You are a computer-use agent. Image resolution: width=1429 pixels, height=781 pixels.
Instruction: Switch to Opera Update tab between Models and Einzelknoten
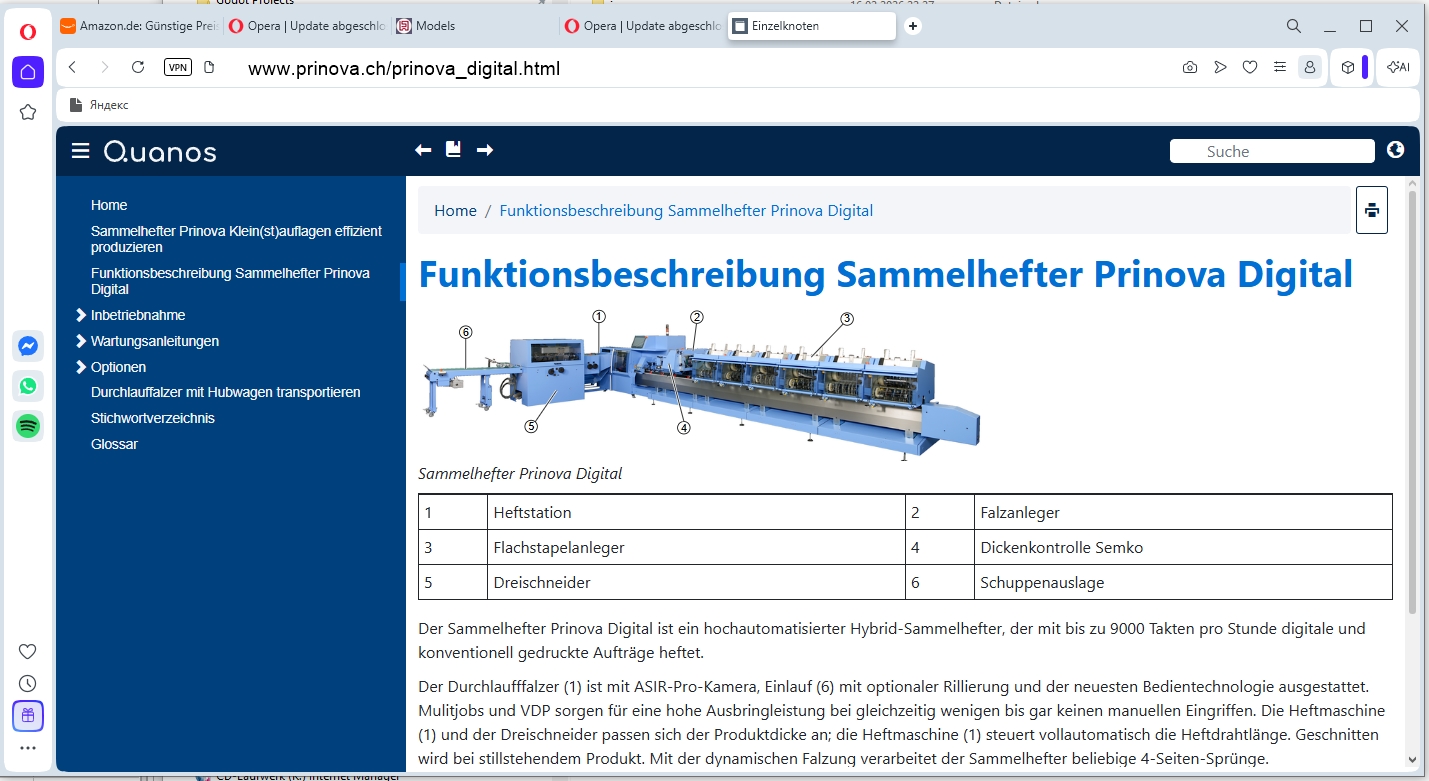[x=642, y=26]
